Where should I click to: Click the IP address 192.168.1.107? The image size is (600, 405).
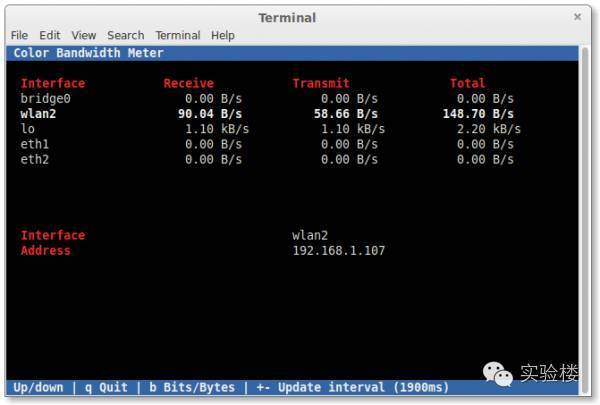pyautogui.click(x=338, y=250)
